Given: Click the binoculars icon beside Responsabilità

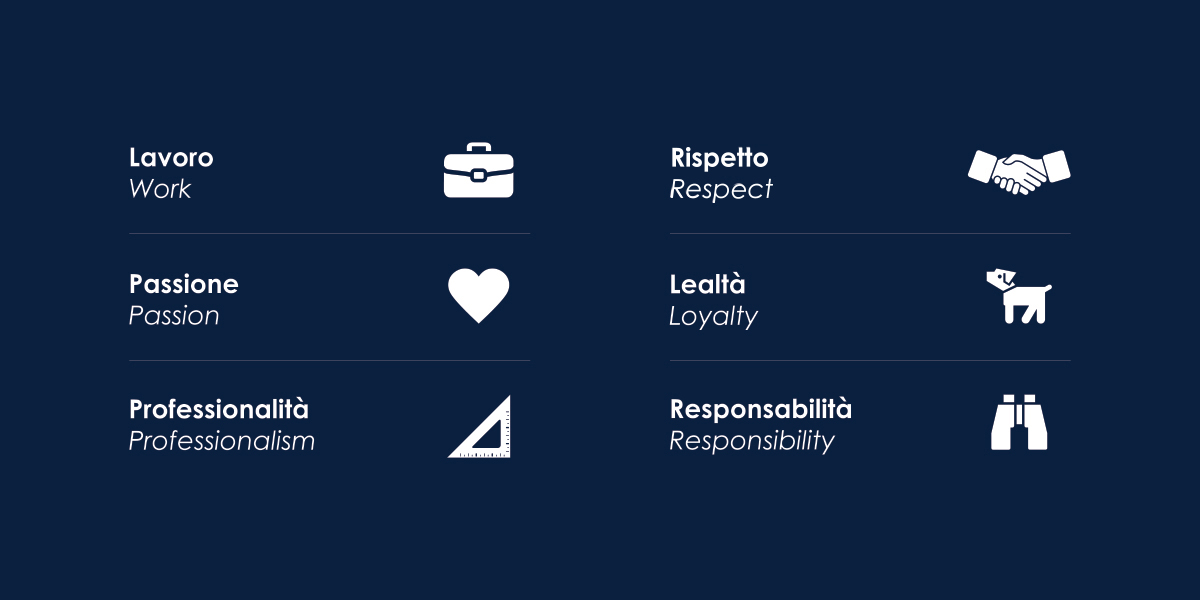Looking at the screenshot, I should tap(1019, 423).
